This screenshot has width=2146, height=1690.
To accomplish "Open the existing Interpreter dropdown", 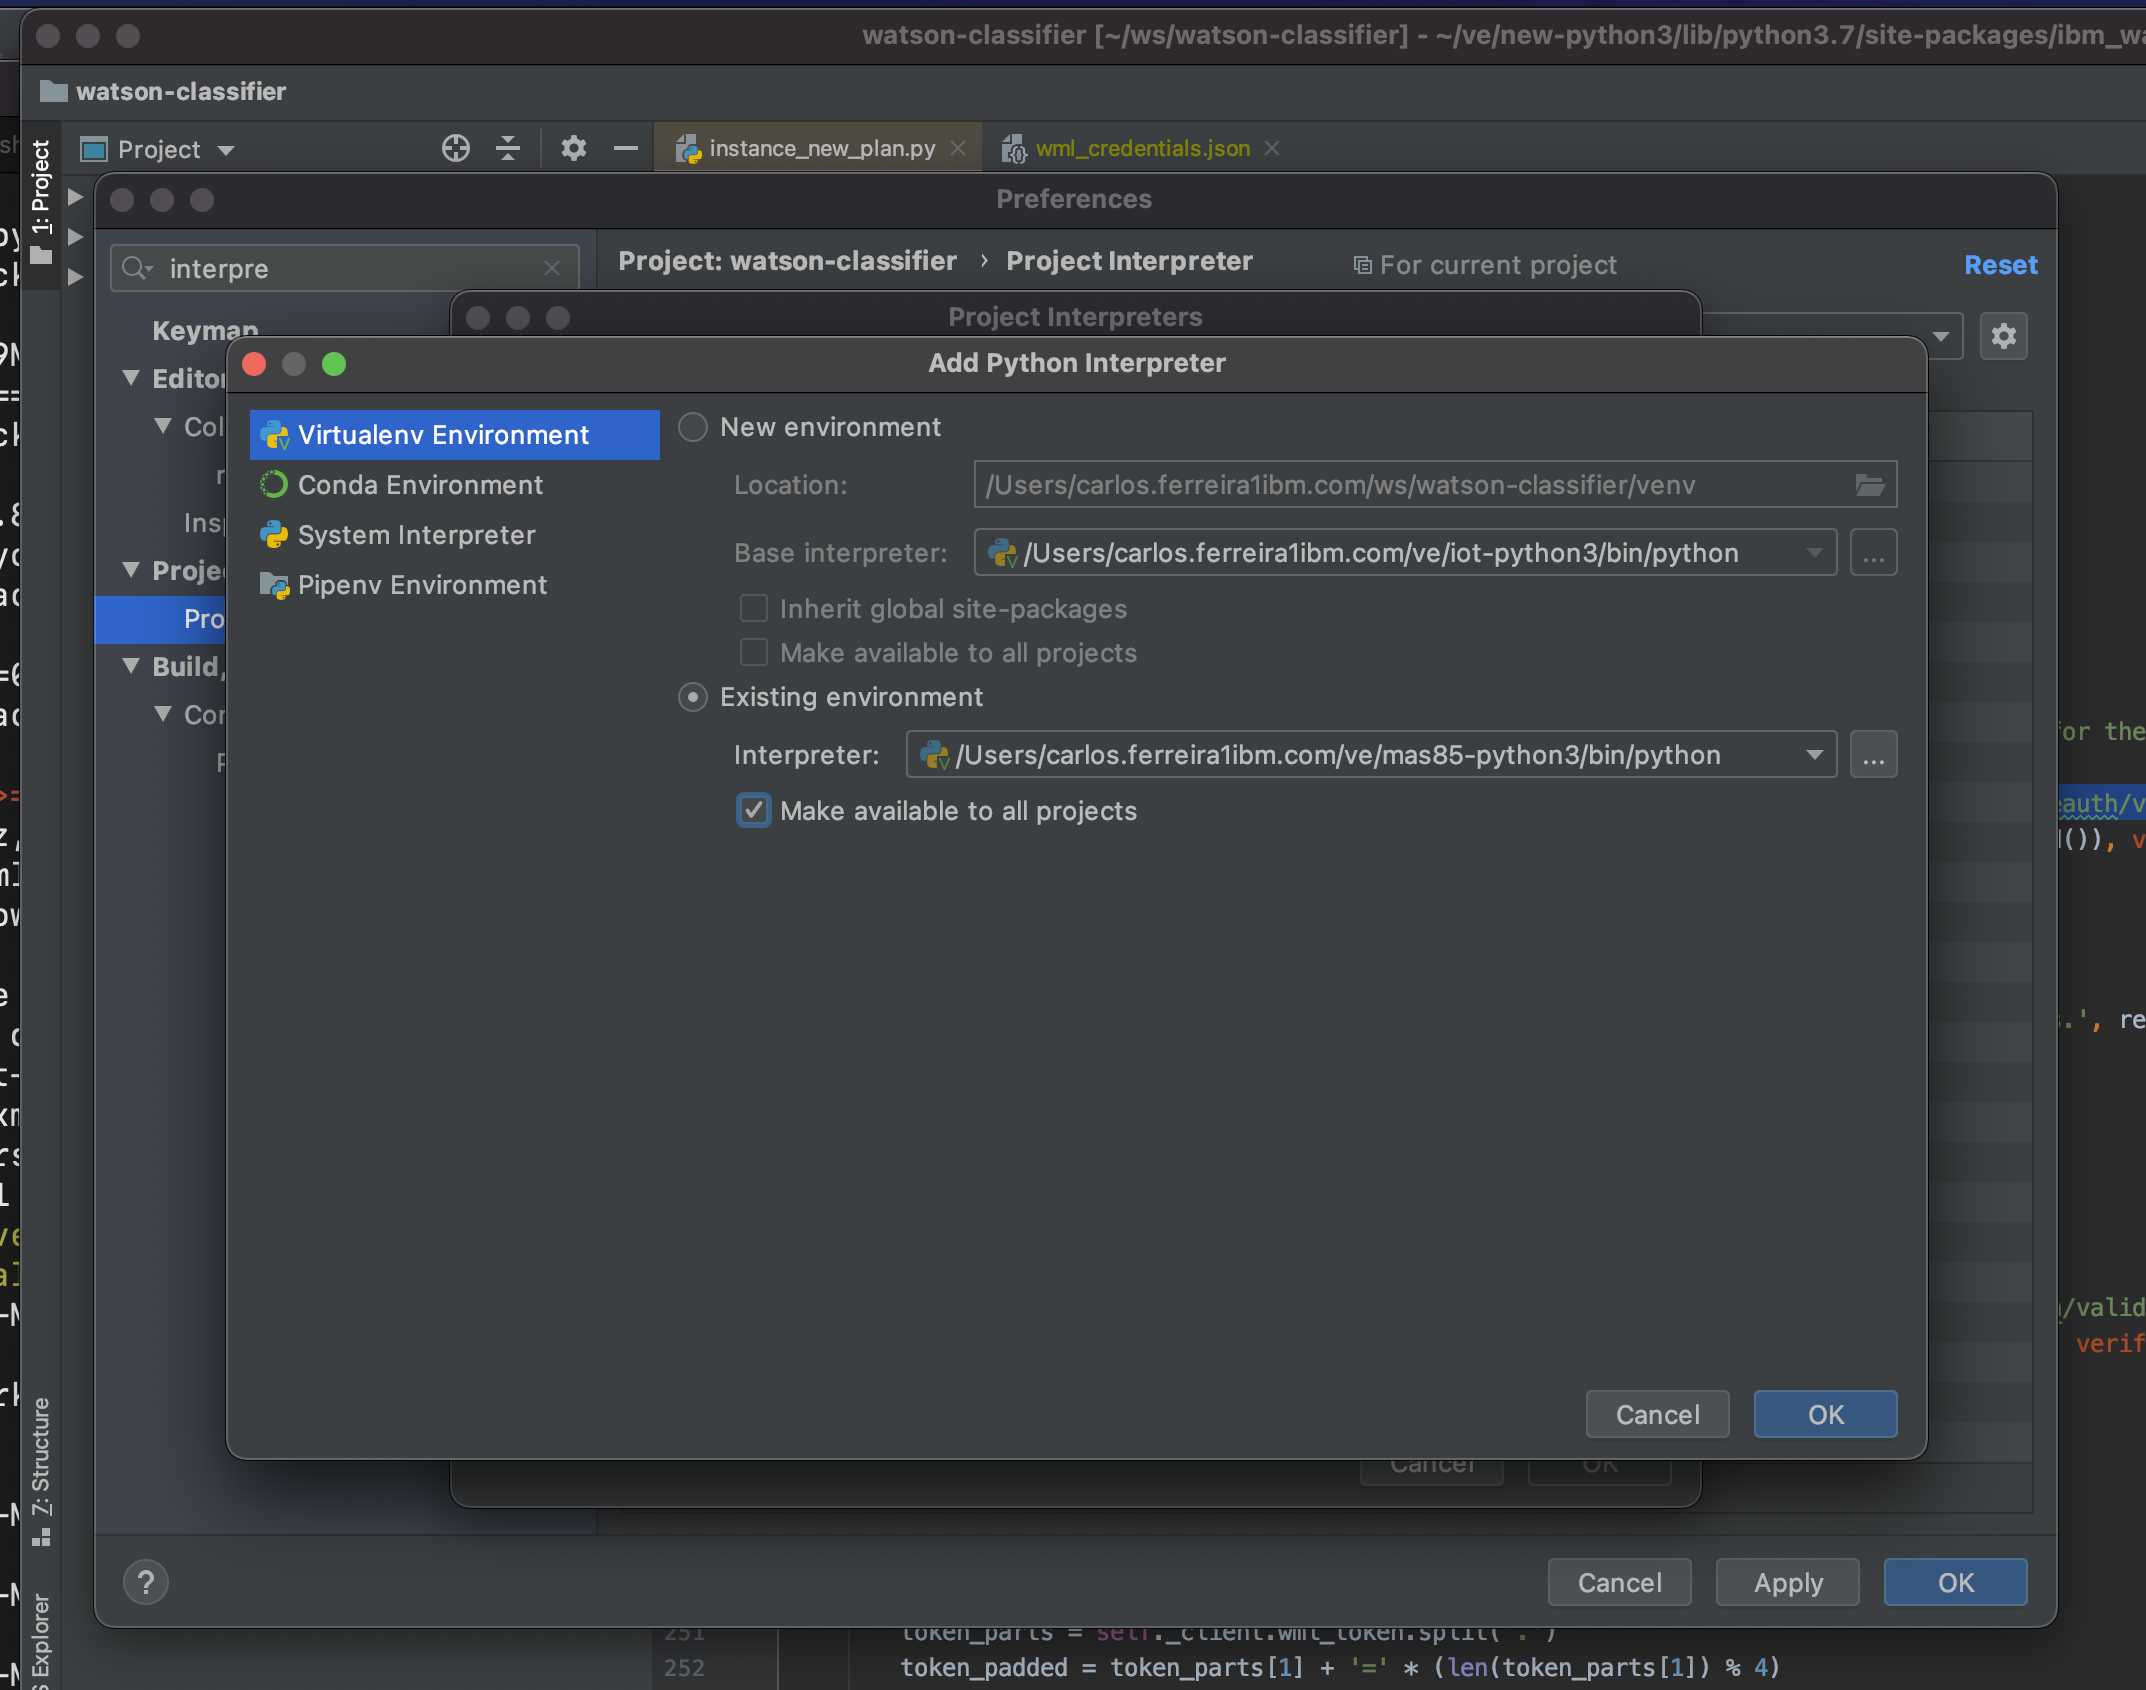I will click(x=1814, y=755).
